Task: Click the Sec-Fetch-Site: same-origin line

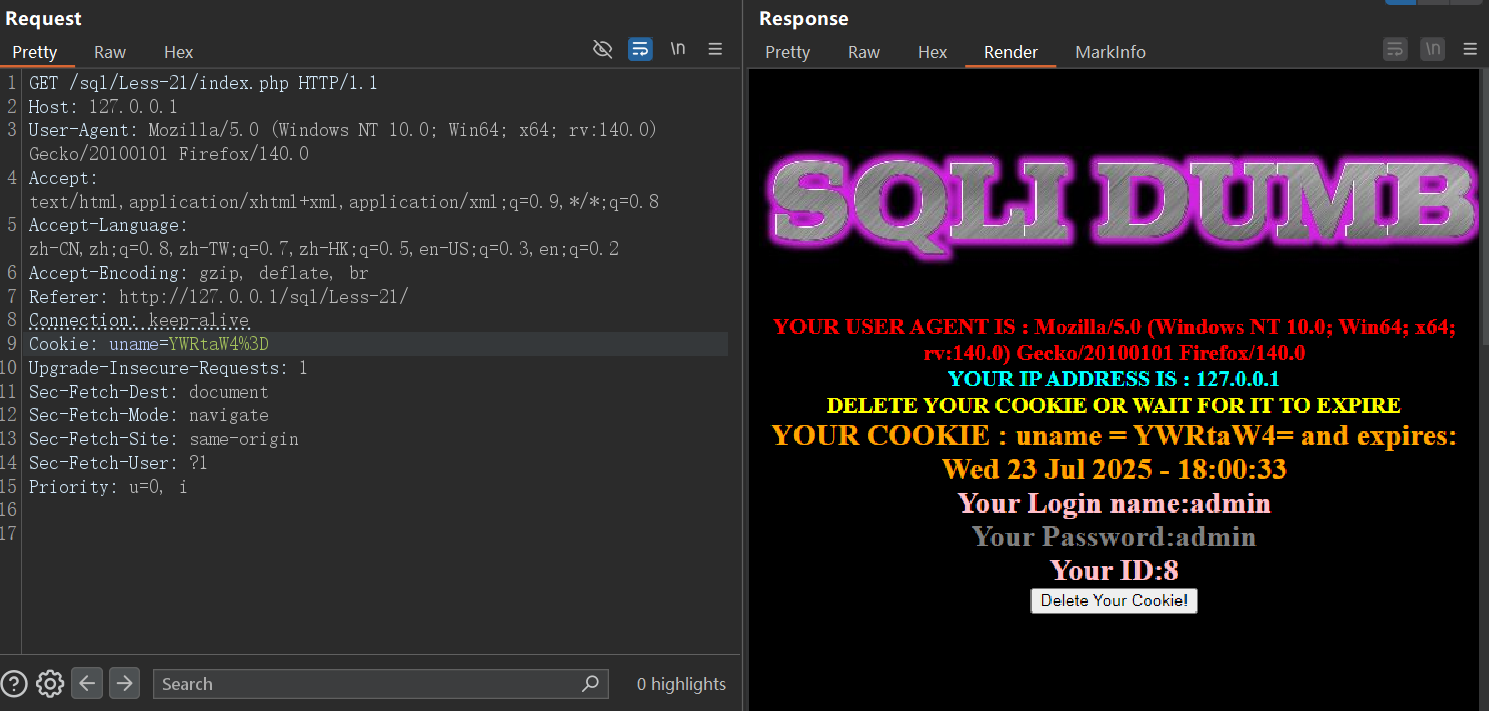Action: (x=163, y=439)
